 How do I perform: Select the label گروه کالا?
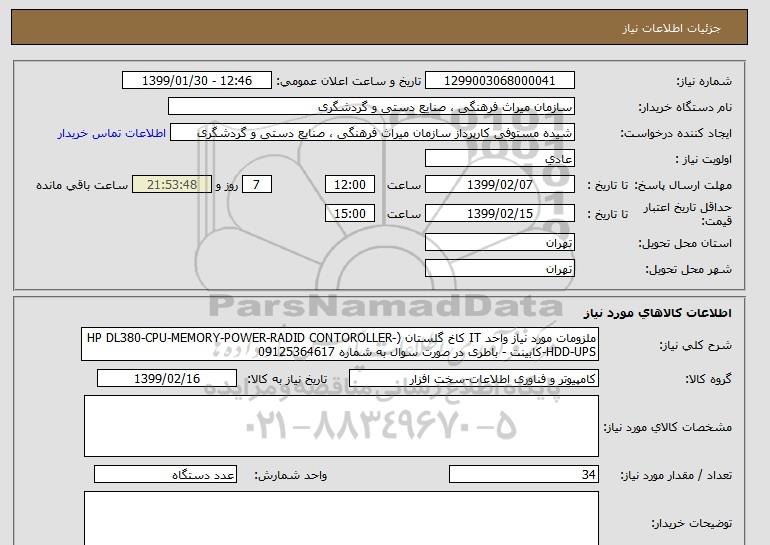[709, 379]
